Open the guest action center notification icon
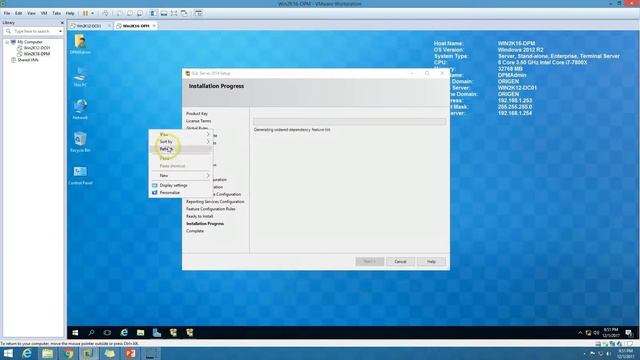The height and width of the screenshot is (360, 640). 629,333
